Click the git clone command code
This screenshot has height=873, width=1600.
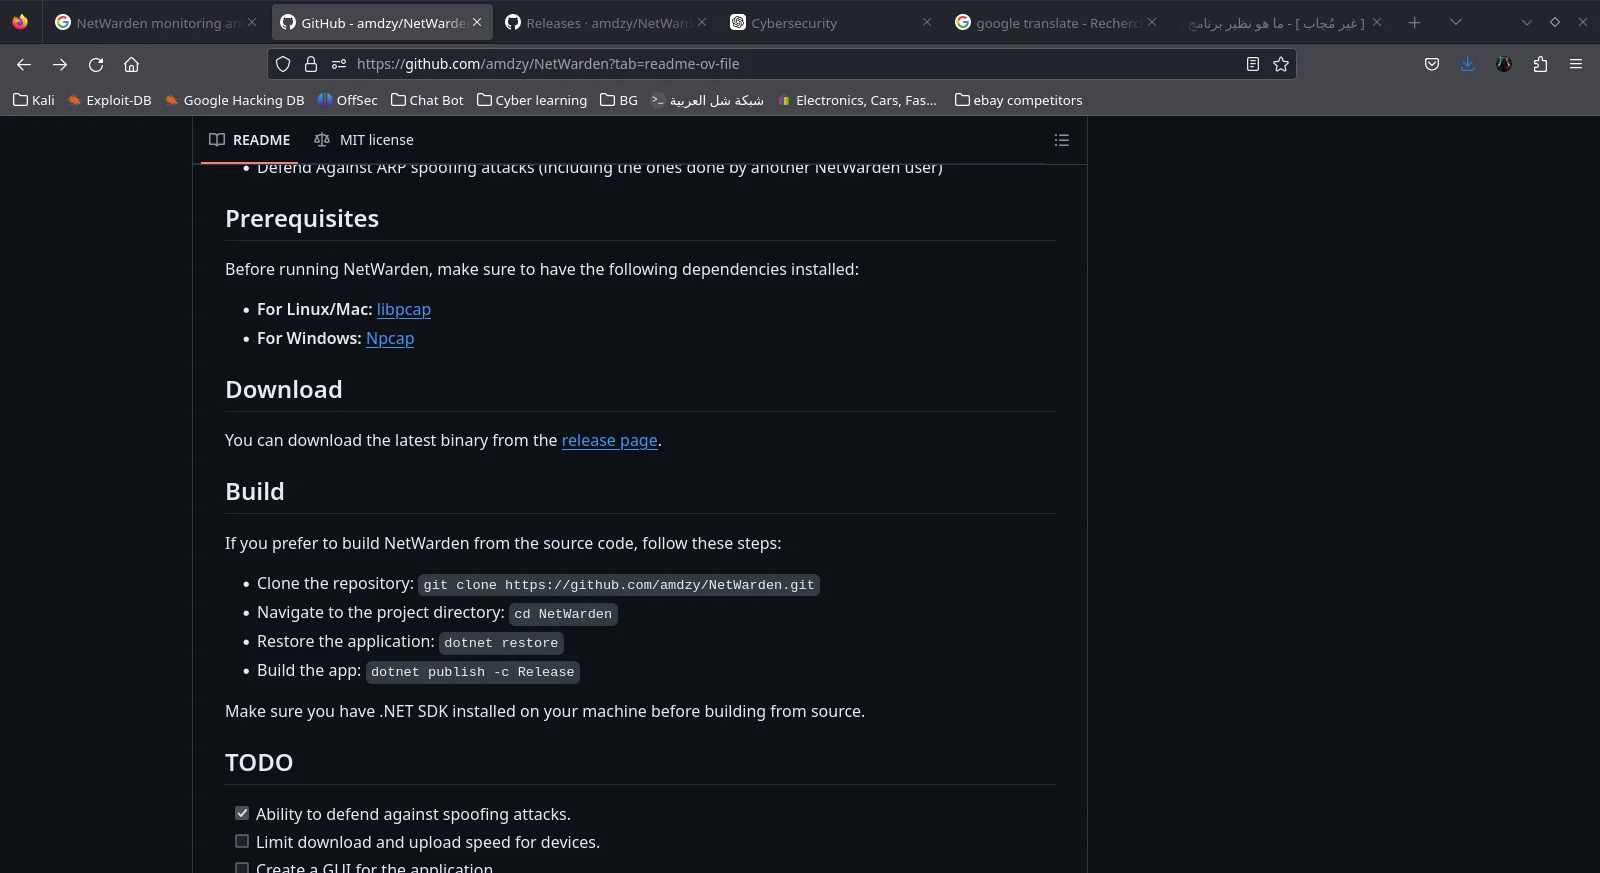click(619, 585)
